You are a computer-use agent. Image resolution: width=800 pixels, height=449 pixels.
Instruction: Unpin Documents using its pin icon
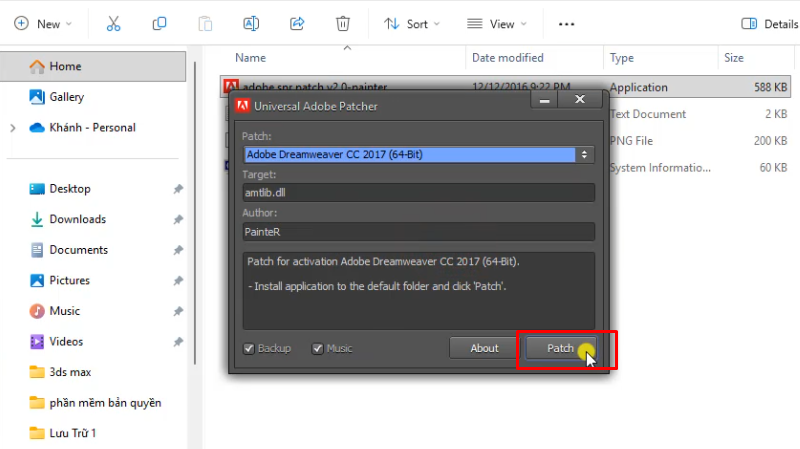[178, 251]
